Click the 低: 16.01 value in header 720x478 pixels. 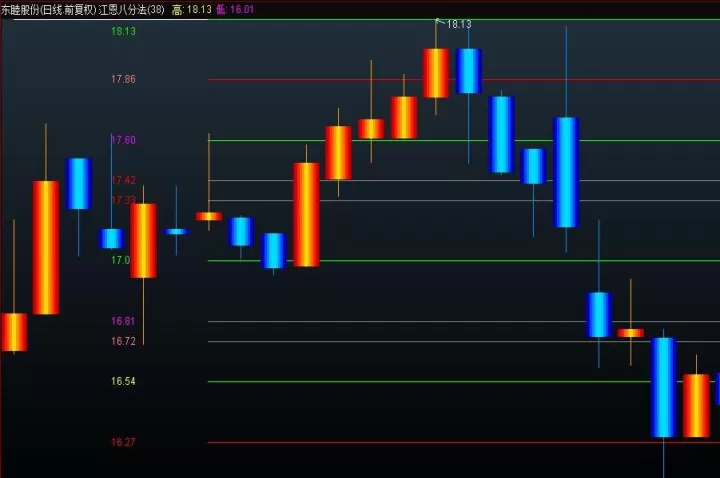pyautogui.click(x=235, y=10)
